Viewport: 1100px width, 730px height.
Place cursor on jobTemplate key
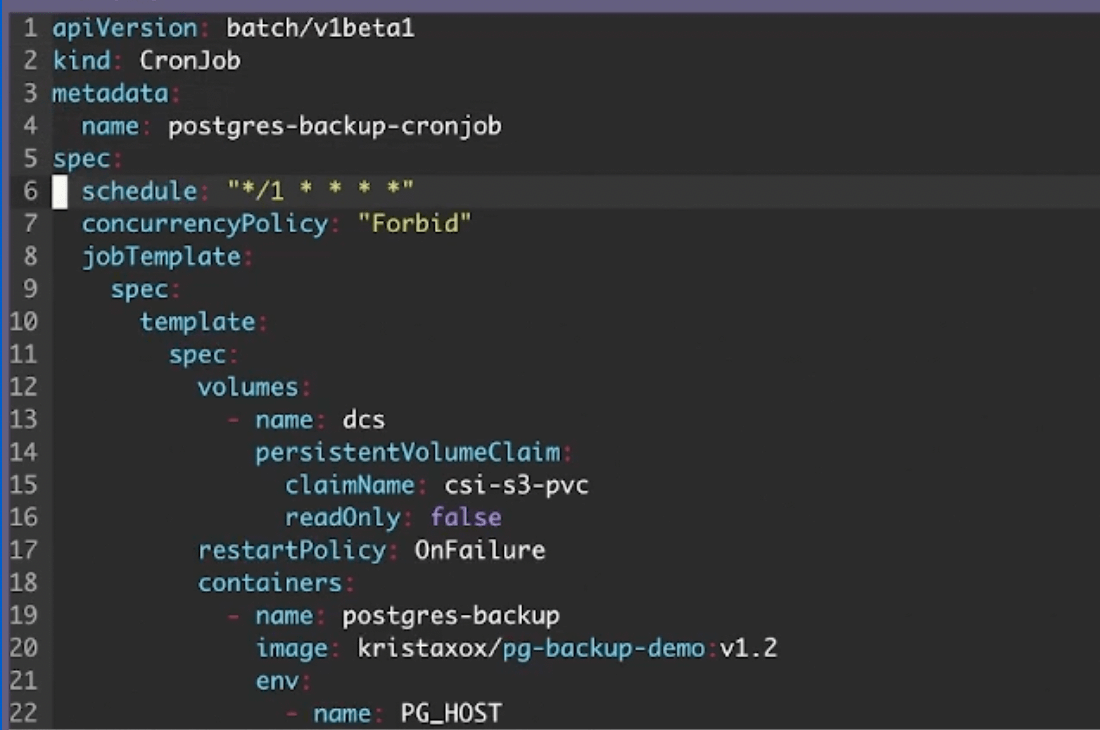(161, 256)
